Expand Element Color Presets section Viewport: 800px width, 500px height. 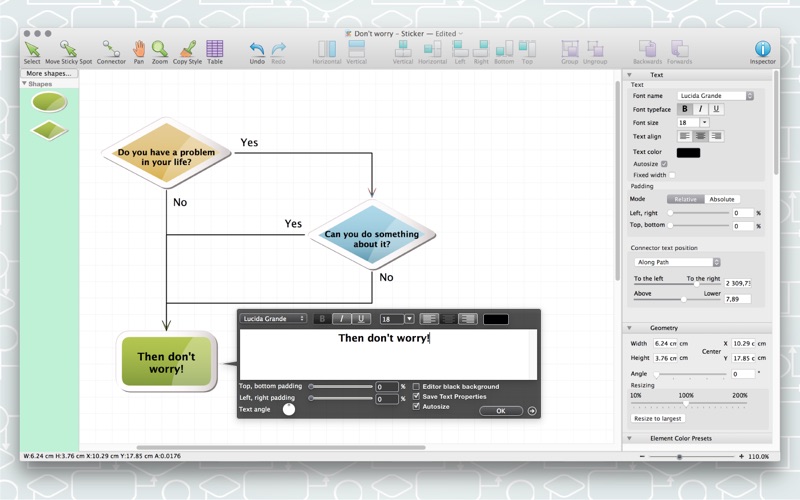click(x=629, y=438)
